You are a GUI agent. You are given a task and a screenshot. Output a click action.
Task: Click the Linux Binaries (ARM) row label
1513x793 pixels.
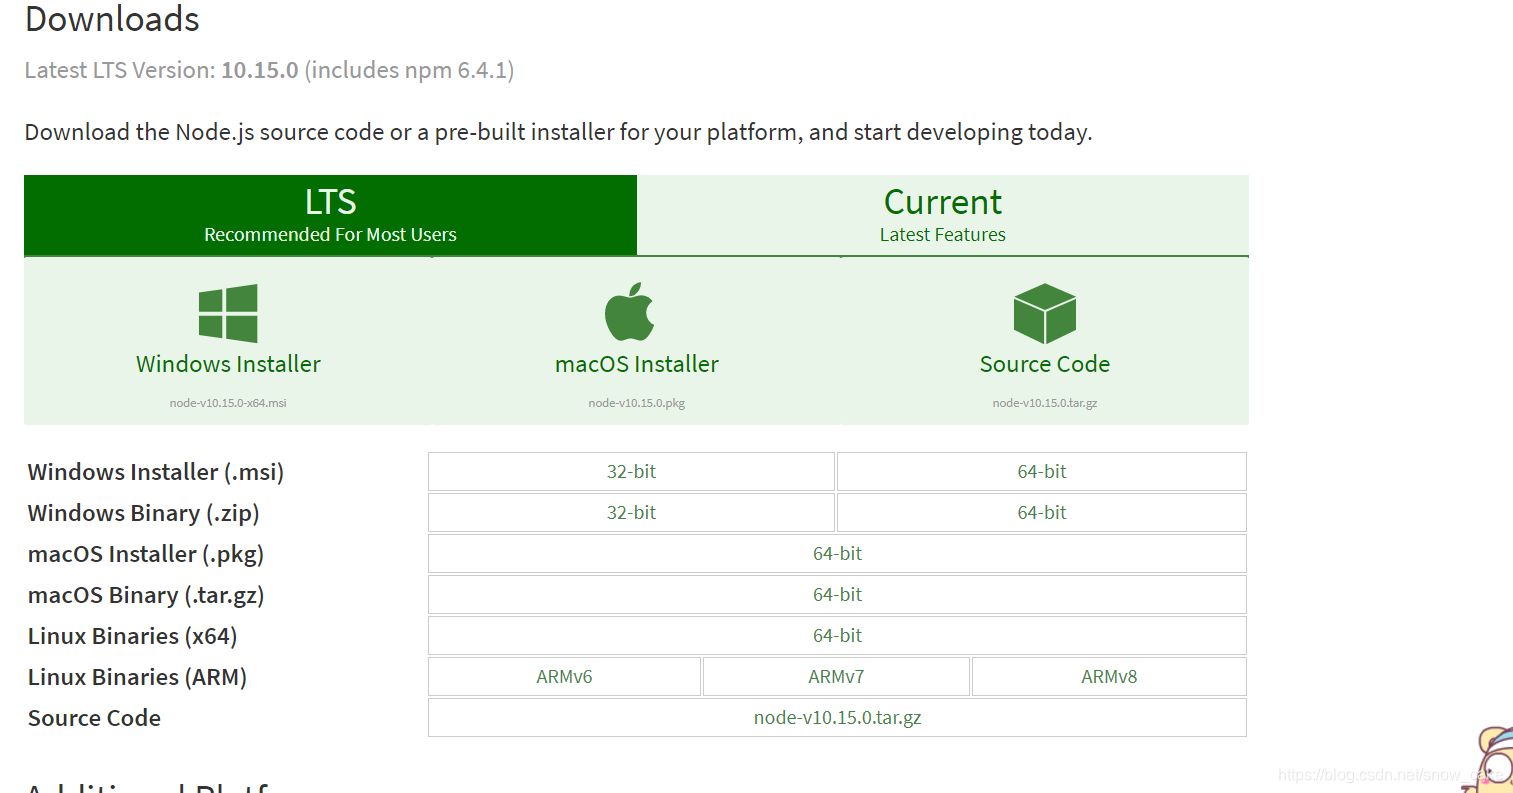coord(137,677)
